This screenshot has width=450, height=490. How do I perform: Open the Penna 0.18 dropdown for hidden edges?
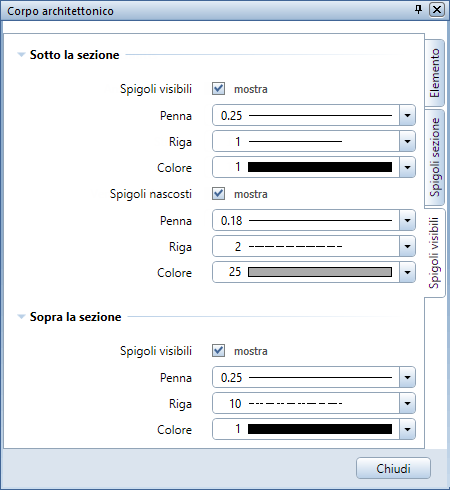click(x=407, y=220)
